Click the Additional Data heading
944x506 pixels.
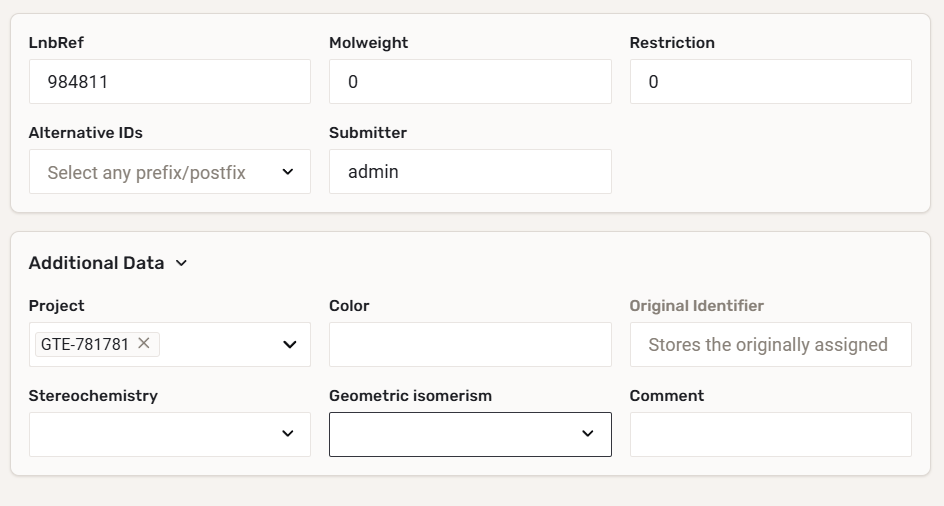(x=96, y=263)
